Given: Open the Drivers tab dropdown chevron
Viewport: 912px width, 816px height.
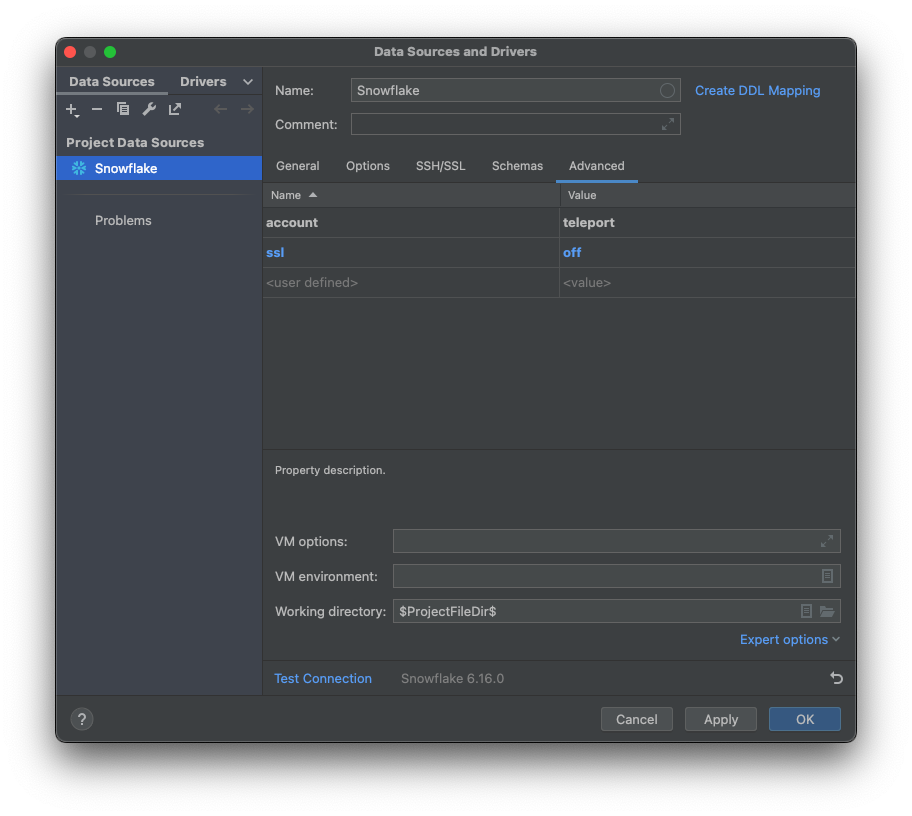Looking at the screenshot, I should tap(247, 81).
